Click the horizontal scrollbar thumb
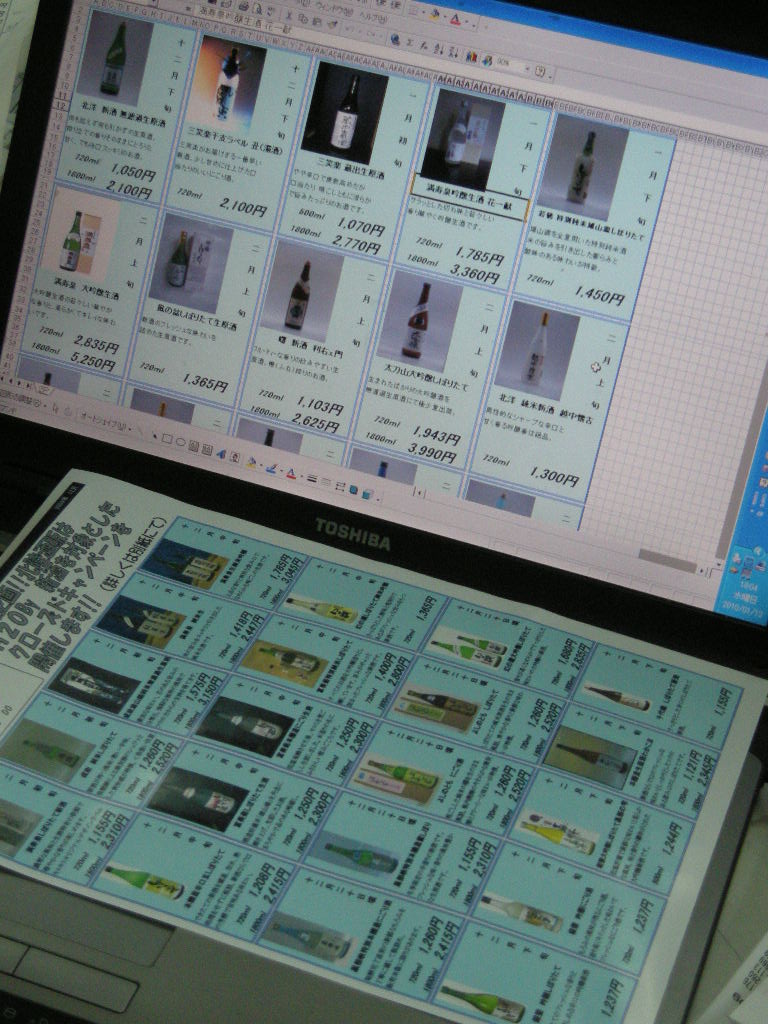 [668, 561]
